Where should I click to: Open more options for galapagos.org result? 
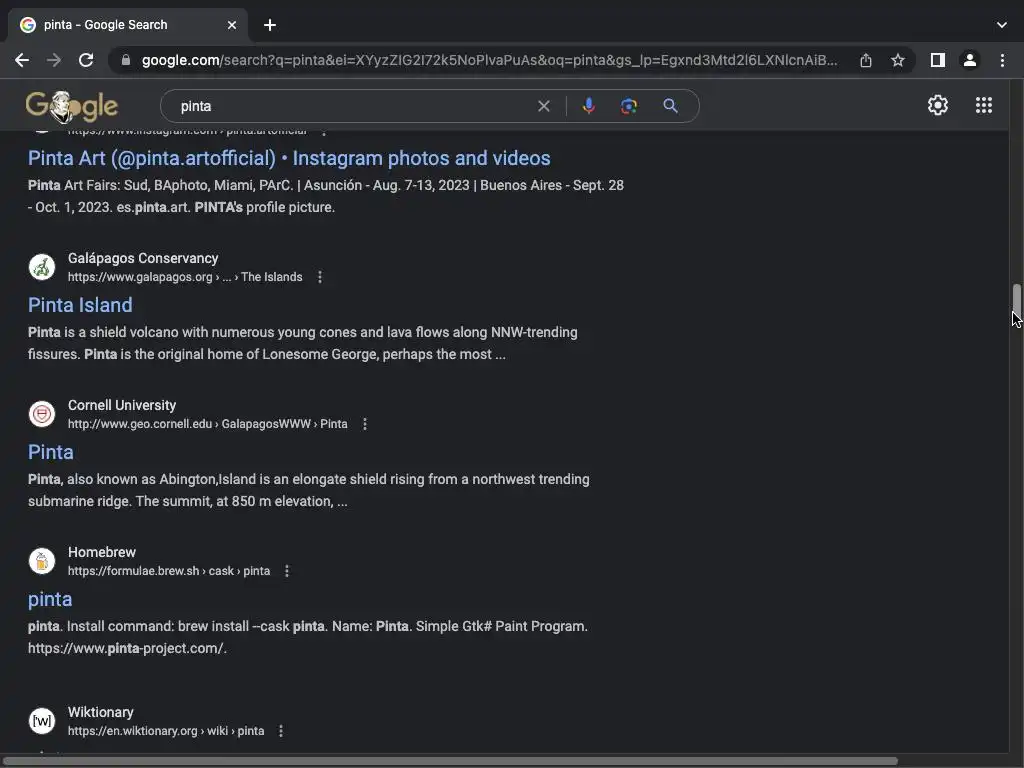point(320,277)
